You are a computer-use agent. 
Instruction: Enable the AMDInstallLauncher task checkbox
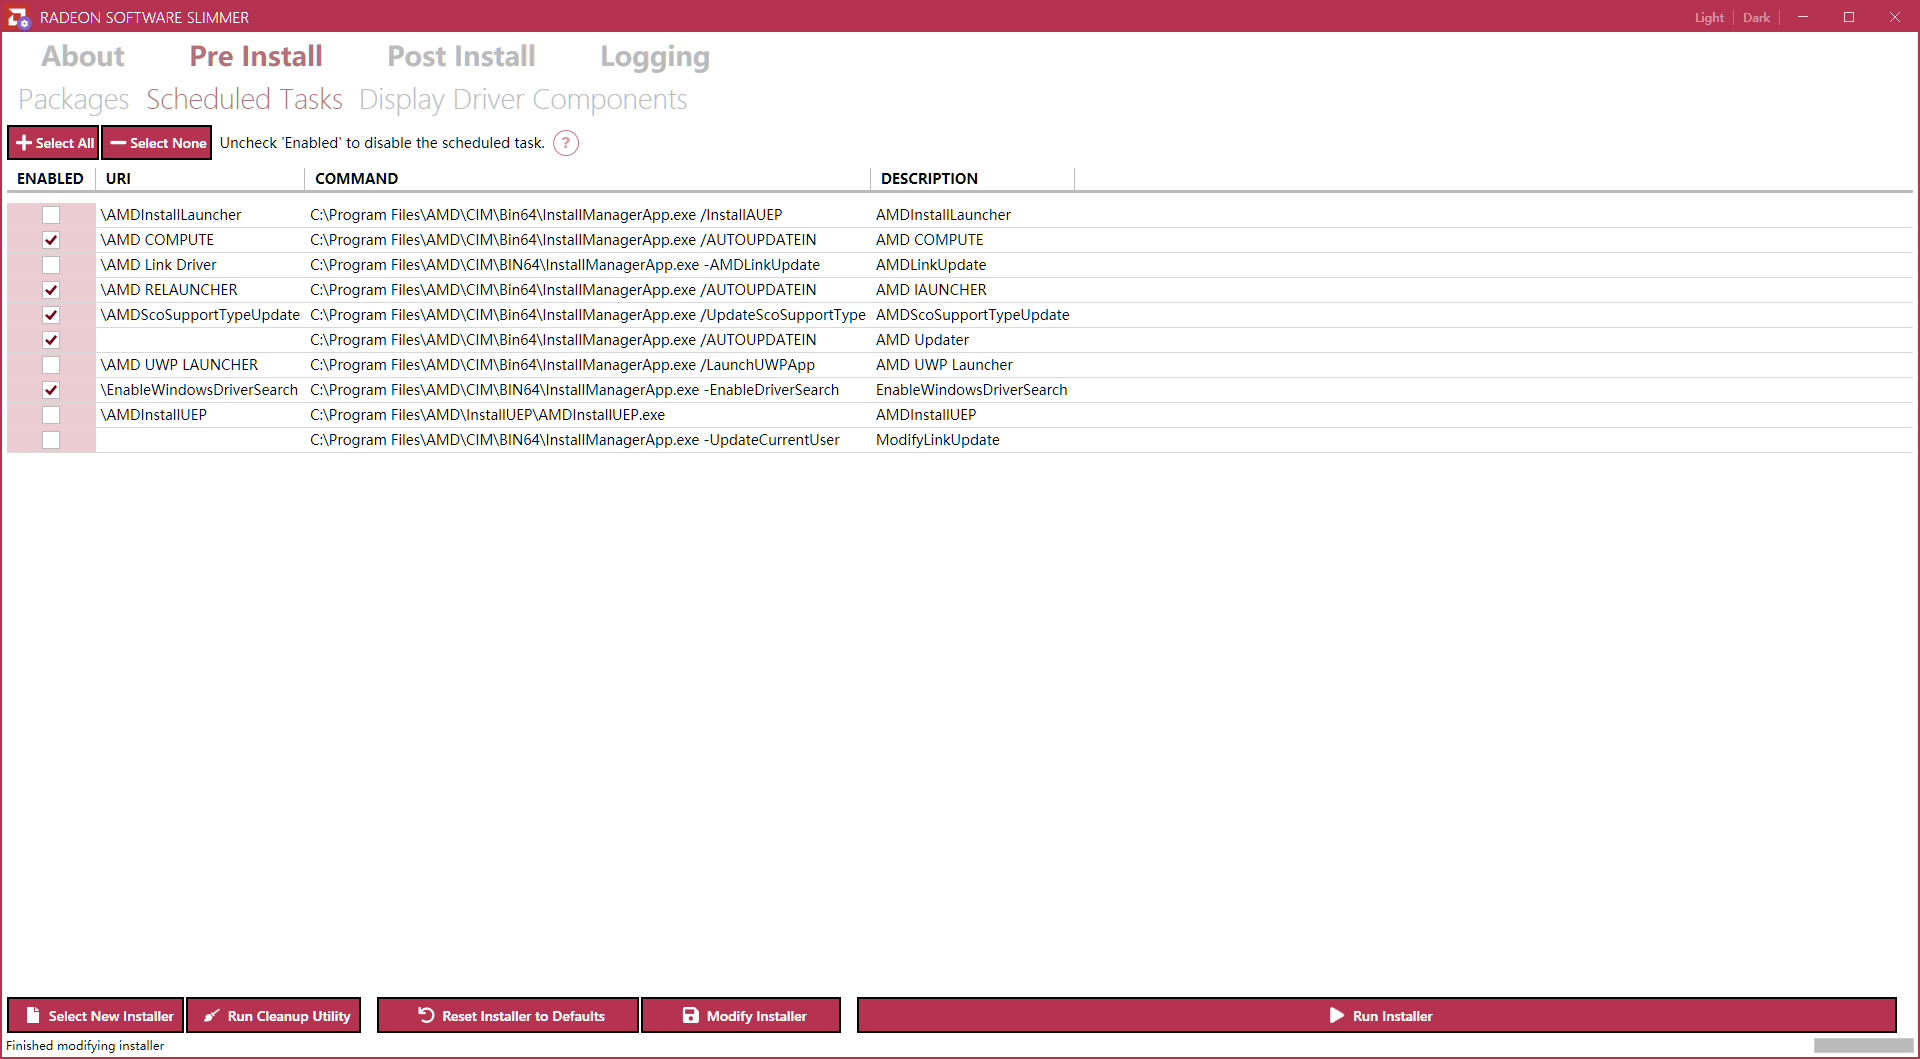[x=51, y=215]
